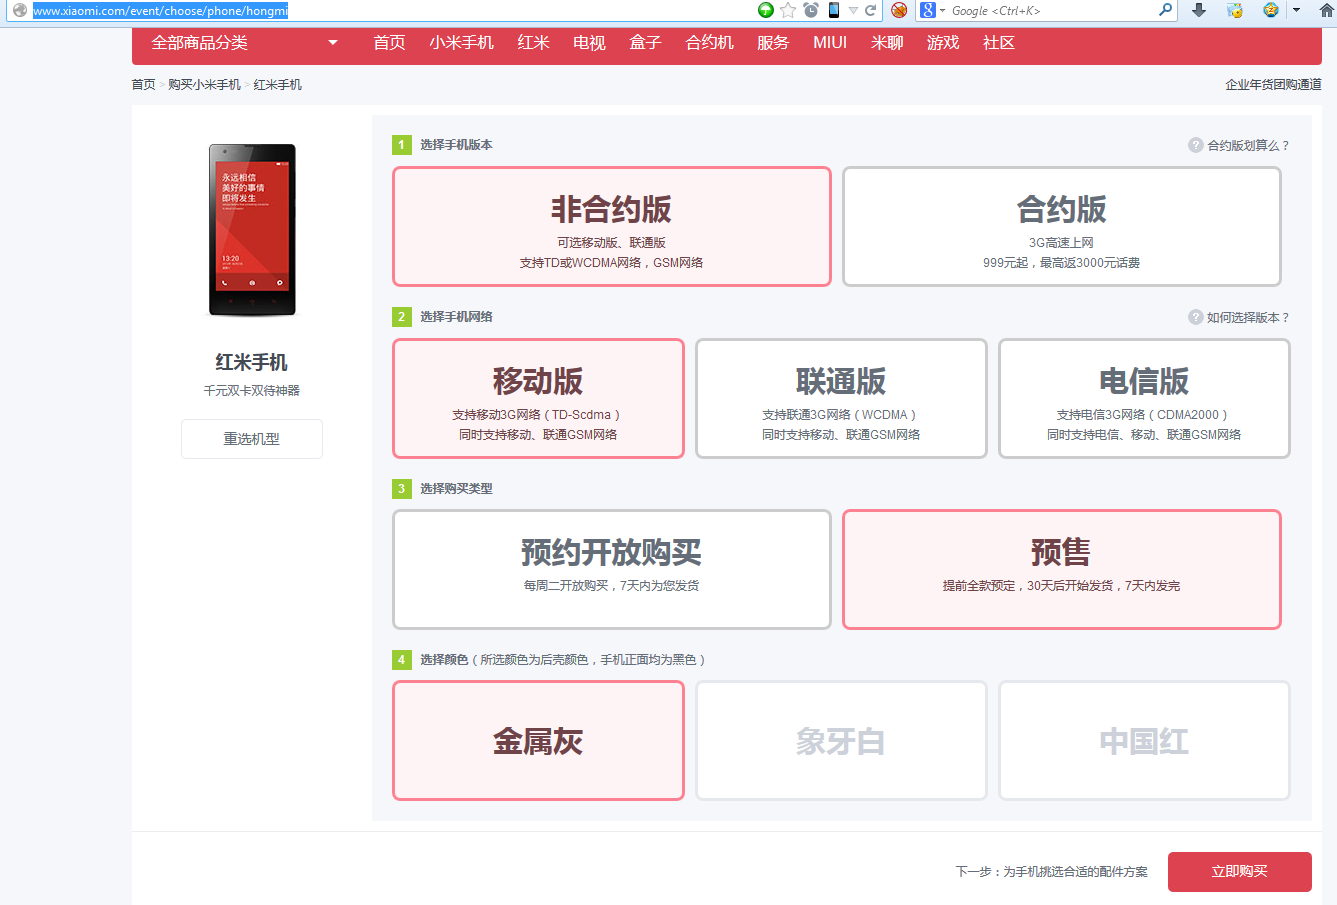Bookmark this page with the star icon
1337x905 pixels.
coord(788,10)
